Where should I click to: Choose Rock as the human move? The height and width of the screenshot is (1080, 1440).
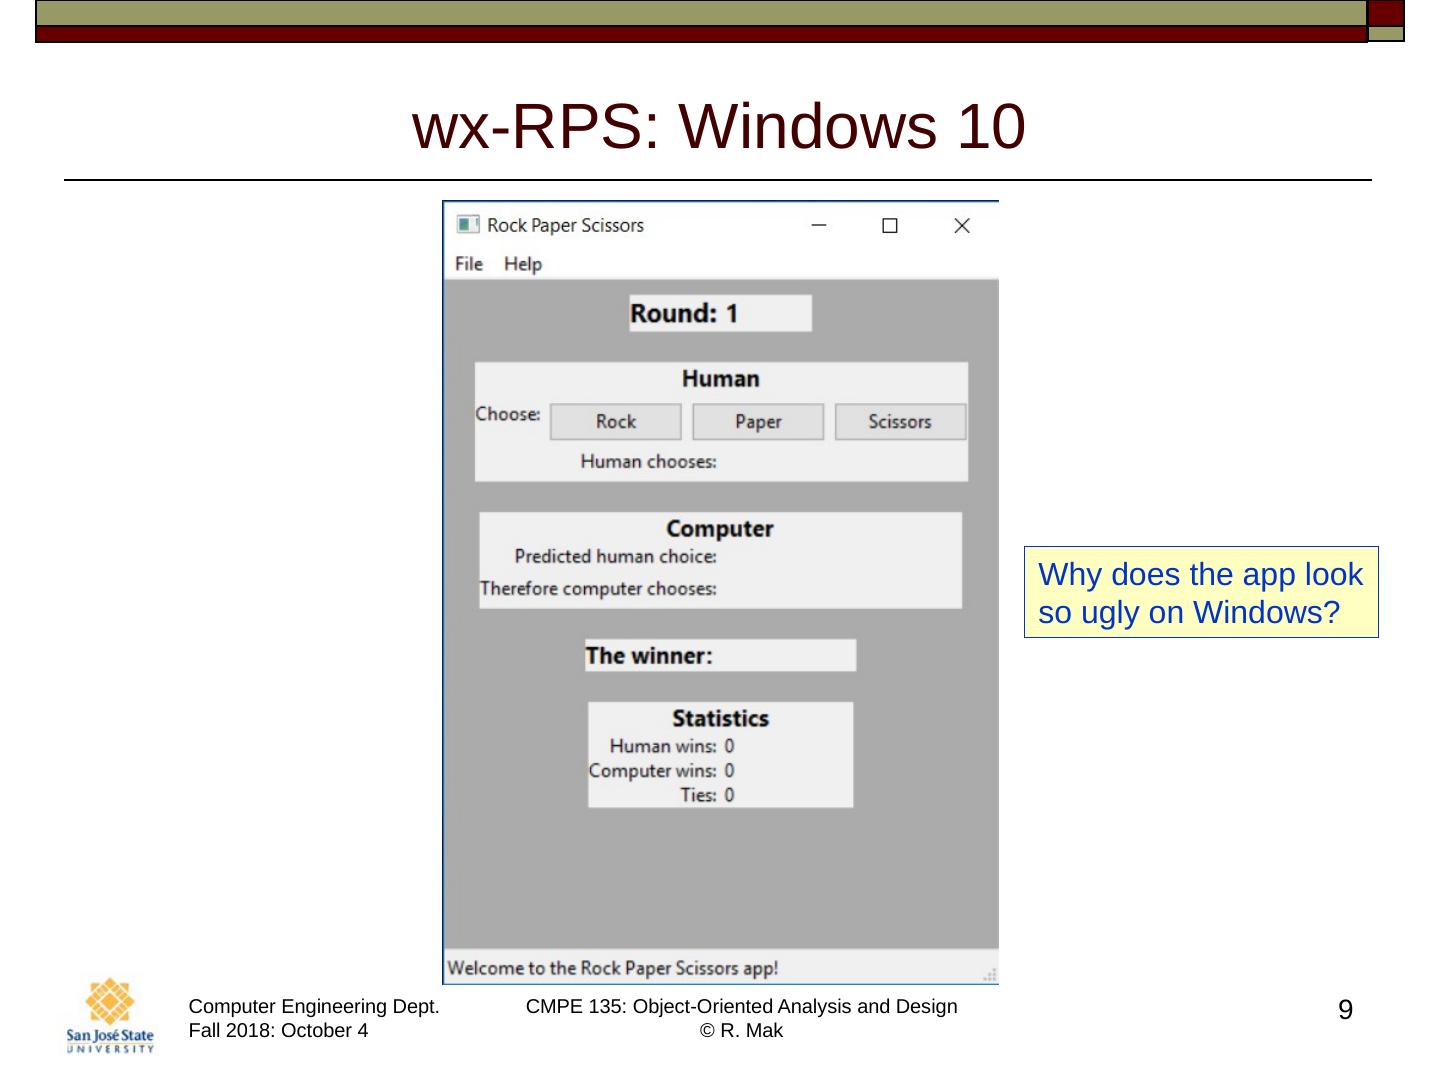click(615, 422)
